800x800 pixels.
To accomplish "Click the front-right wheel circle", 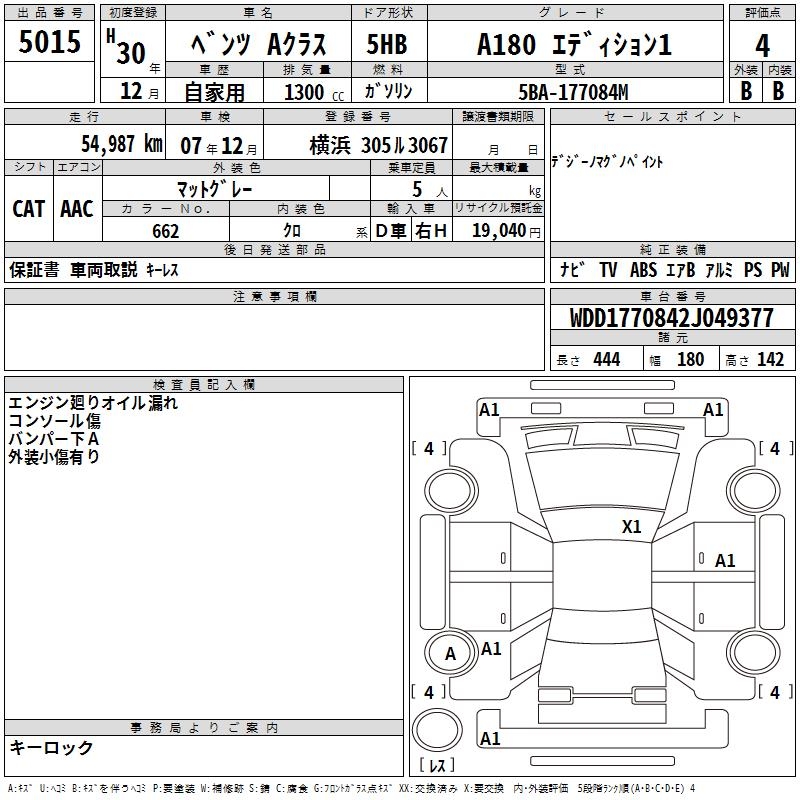I will tap(754, 492).
